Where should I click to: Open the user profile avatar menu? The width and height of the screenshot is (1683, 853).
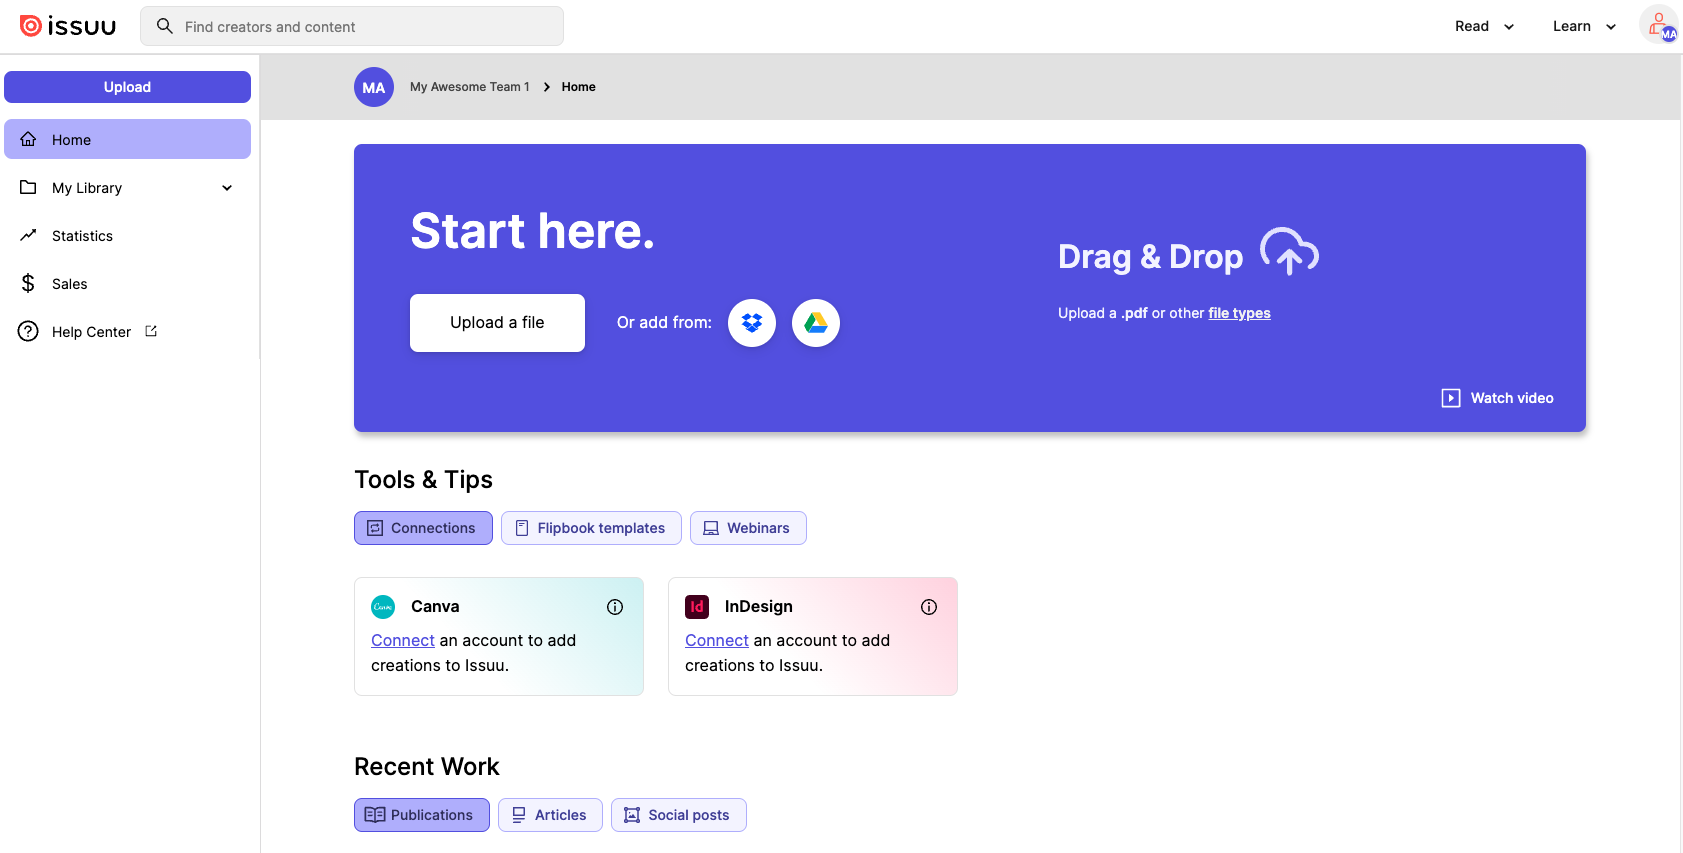[1658, 25]
